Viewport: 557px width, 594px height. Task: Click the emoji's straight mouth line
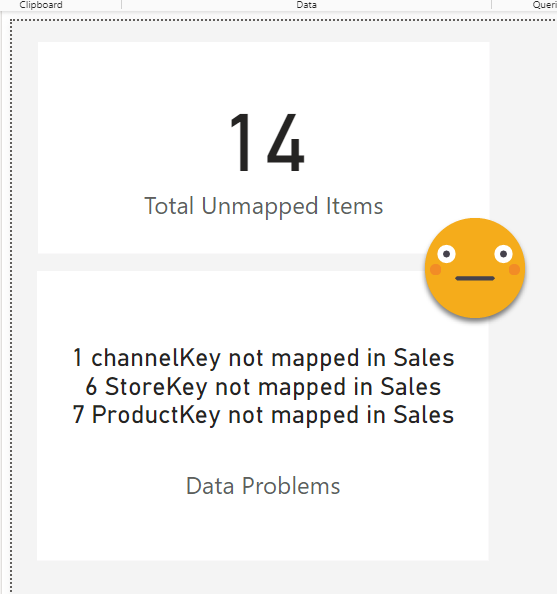point(475,278)
